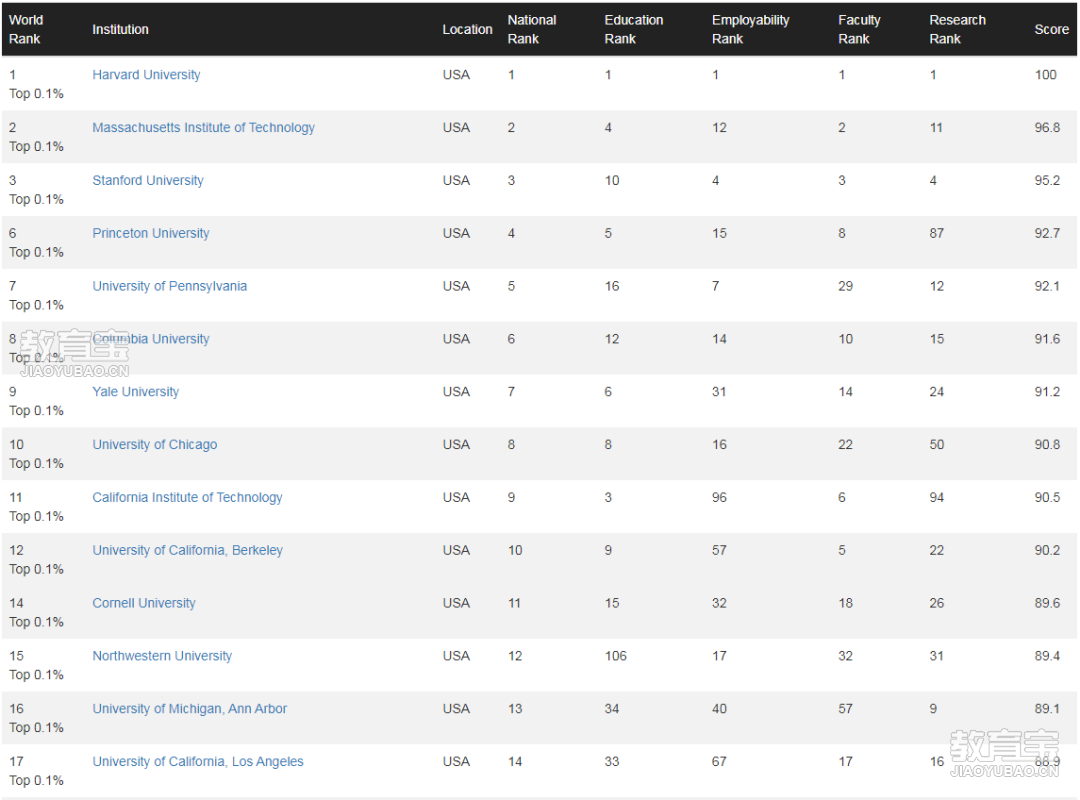Screen dimensions: 1080x800
Task: Open University of Pennsylvania link
Action: point(169,286)
